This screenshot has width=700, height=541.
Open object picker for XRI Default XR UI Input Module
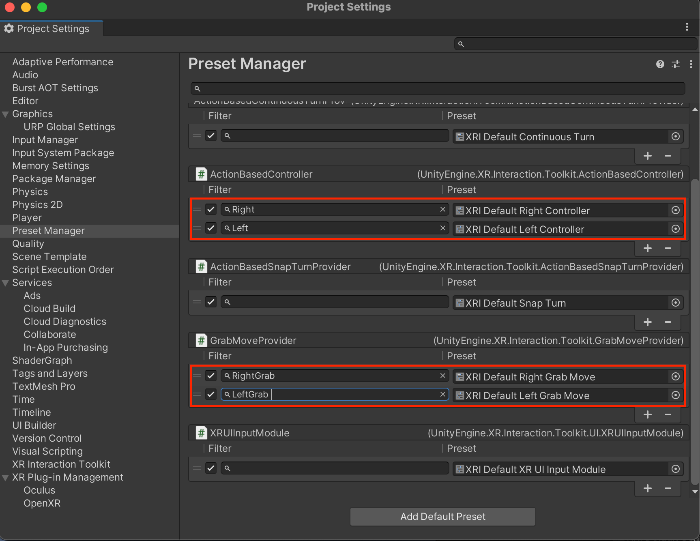pyautogui.click(x=675, y=469)
